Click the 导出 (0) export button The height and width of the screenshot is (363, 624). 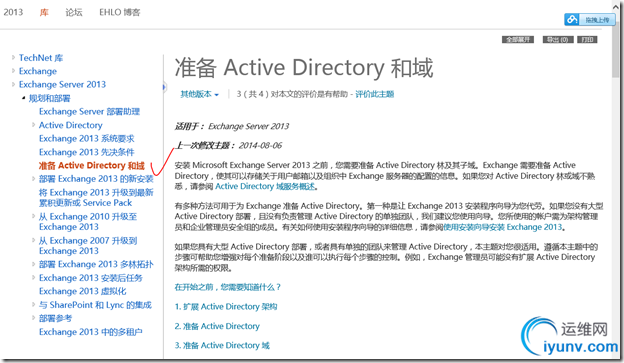(x=558, y=39)
